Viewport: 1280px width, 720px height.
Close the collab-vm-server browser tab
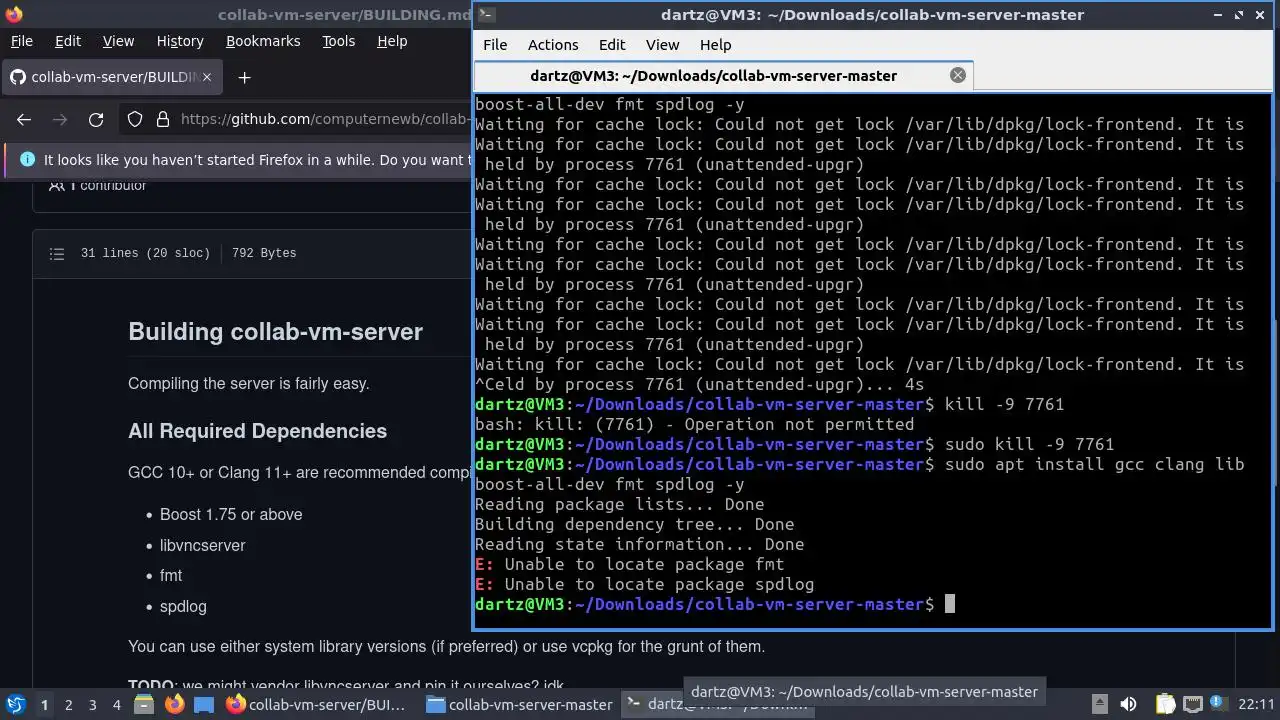click(x=207, y=77)
